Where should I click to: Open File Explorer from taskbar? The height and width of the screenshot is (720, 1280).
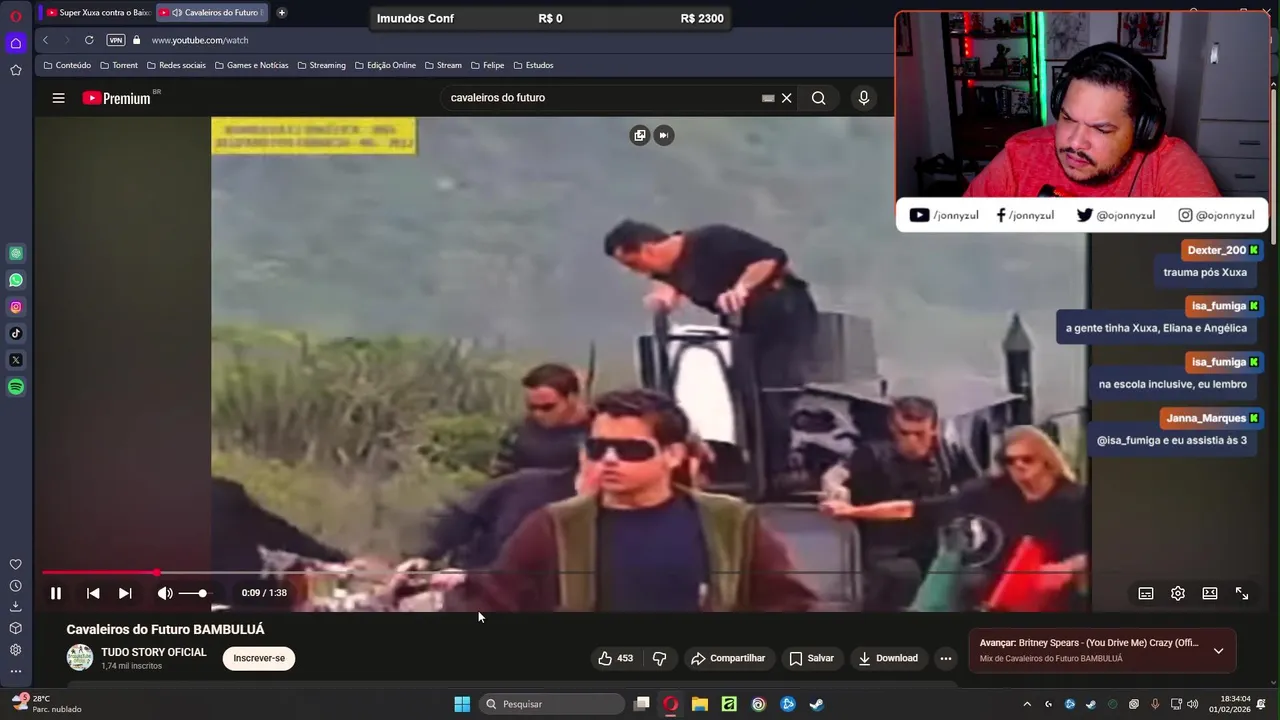[x=700, y=704]
